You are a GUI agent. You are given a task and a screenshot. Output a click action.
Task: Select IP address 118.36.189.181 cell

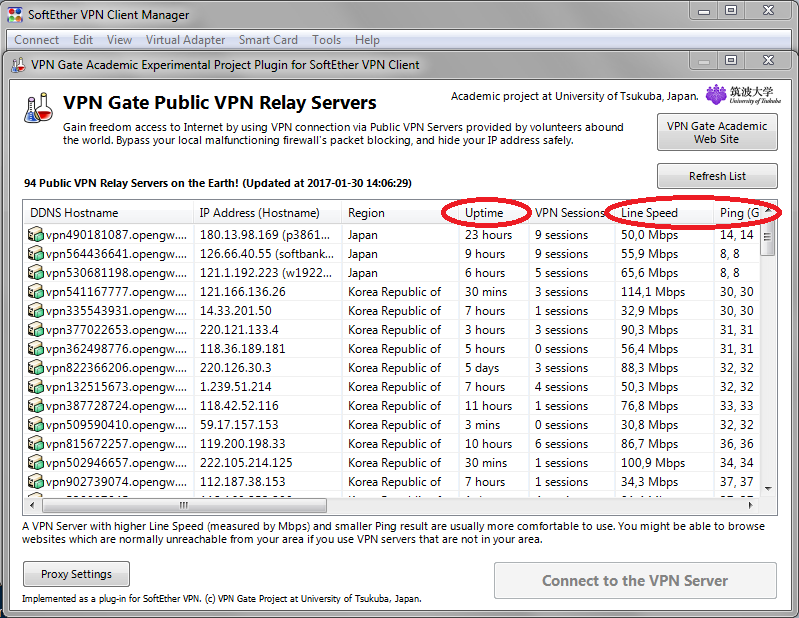pyautogui.click(x=267, y=349)
